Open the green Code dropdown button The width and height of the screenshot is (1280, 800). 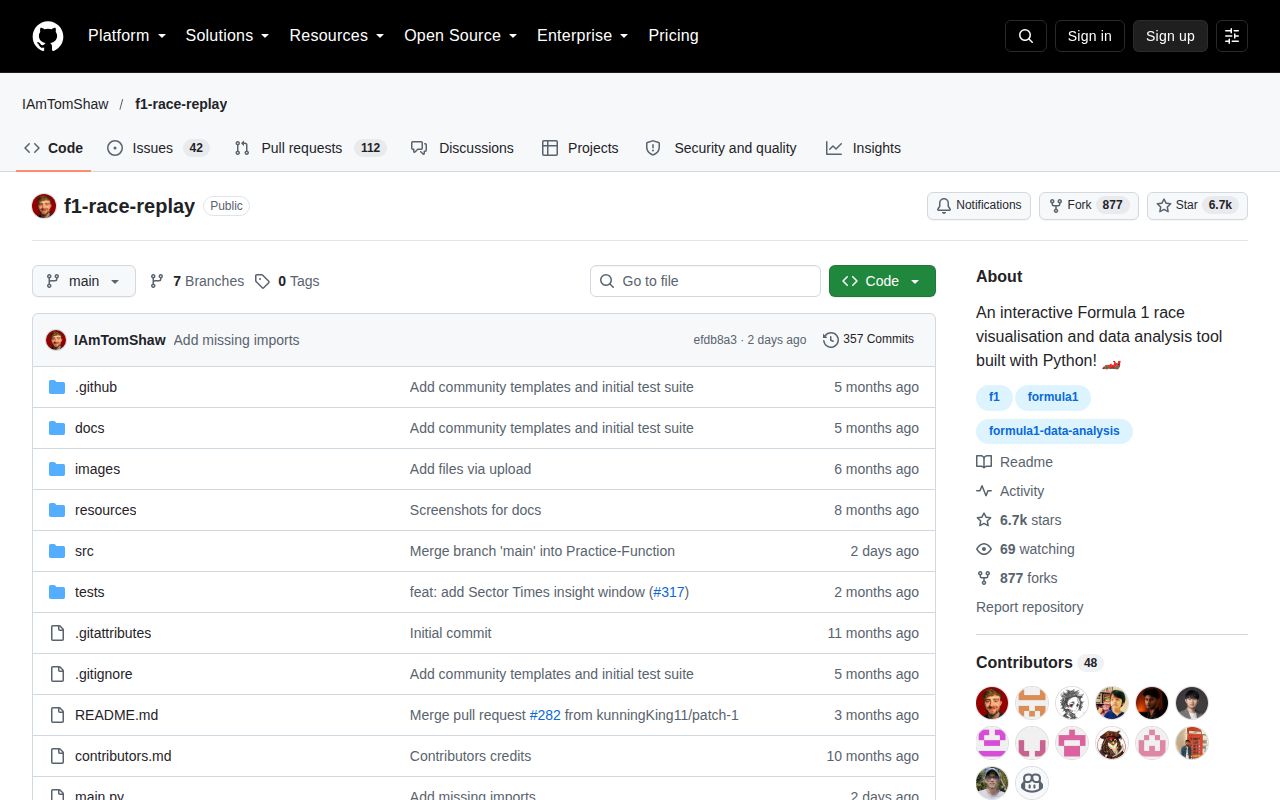(x=882, y=281)
